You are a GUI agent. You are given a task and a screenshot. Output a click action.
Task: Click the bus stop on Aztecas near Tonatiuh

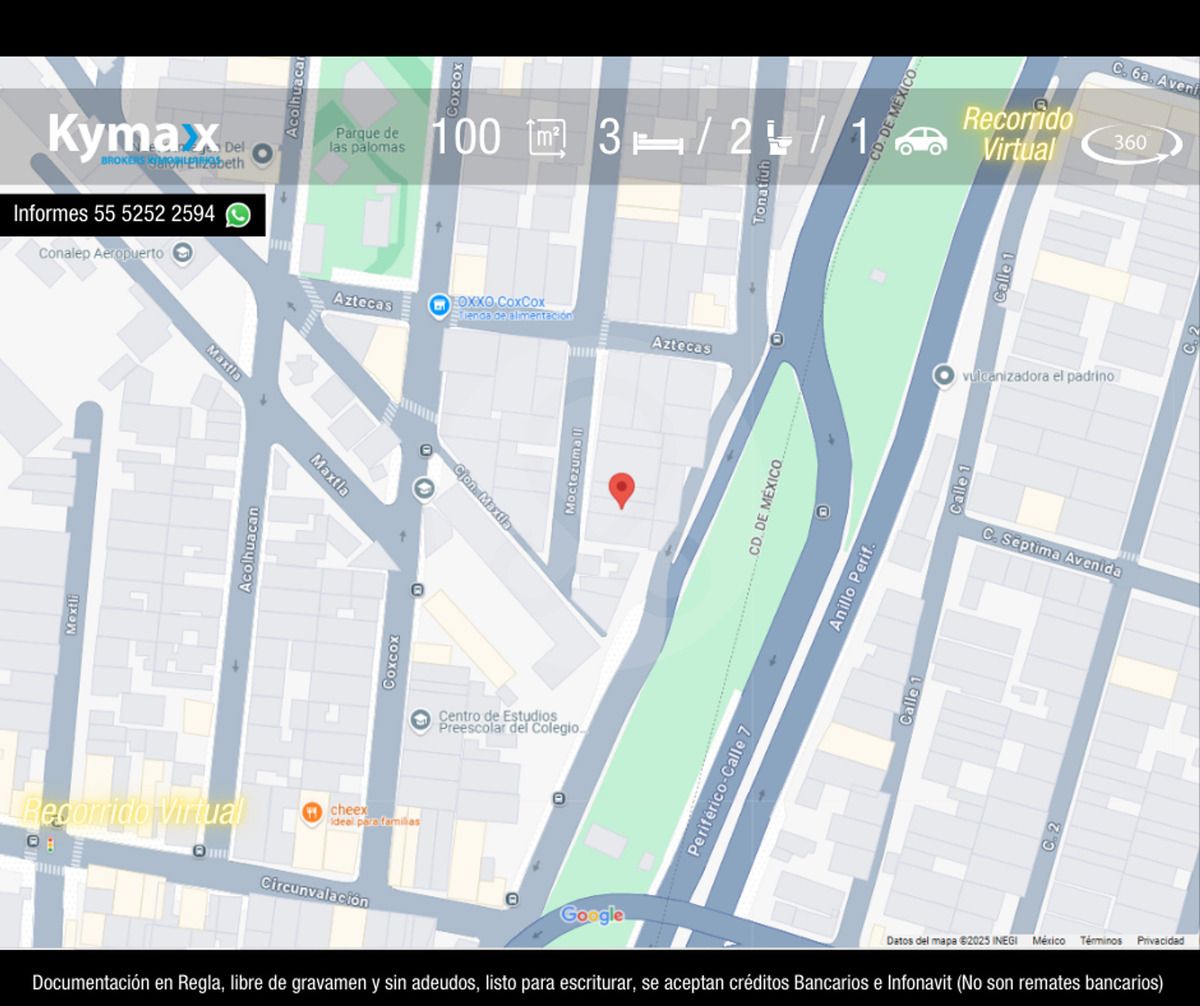777,341
